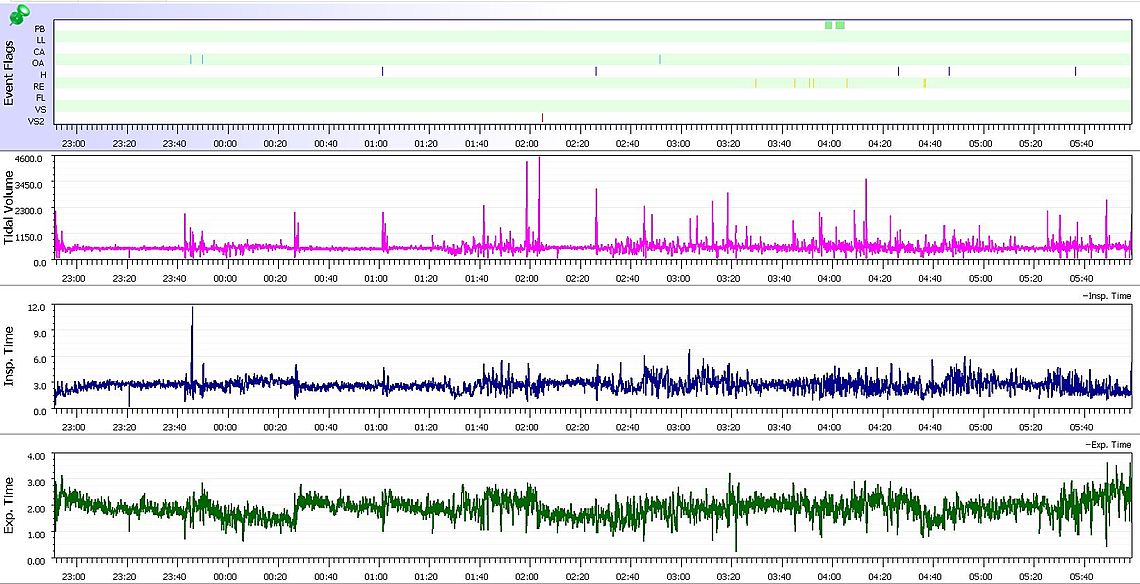Select the CA event flag row label
Image resolution: width=1140 pixels, height=584 pixels.
[40, 52]
